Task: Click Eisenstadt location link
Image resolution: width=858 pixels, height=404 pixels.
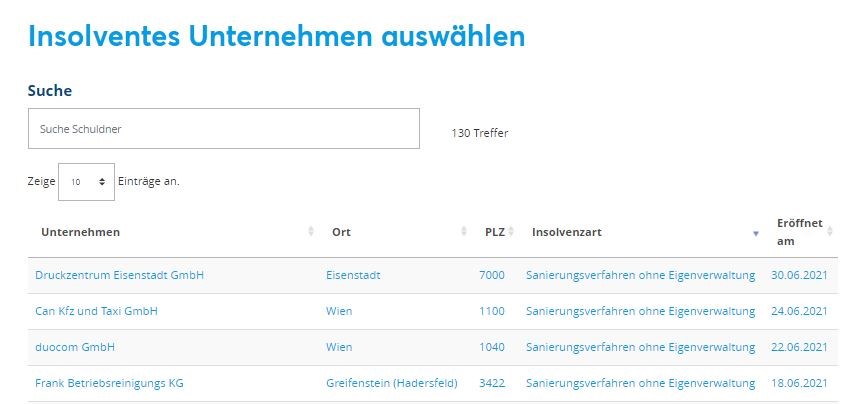Action: coord(353,275)
